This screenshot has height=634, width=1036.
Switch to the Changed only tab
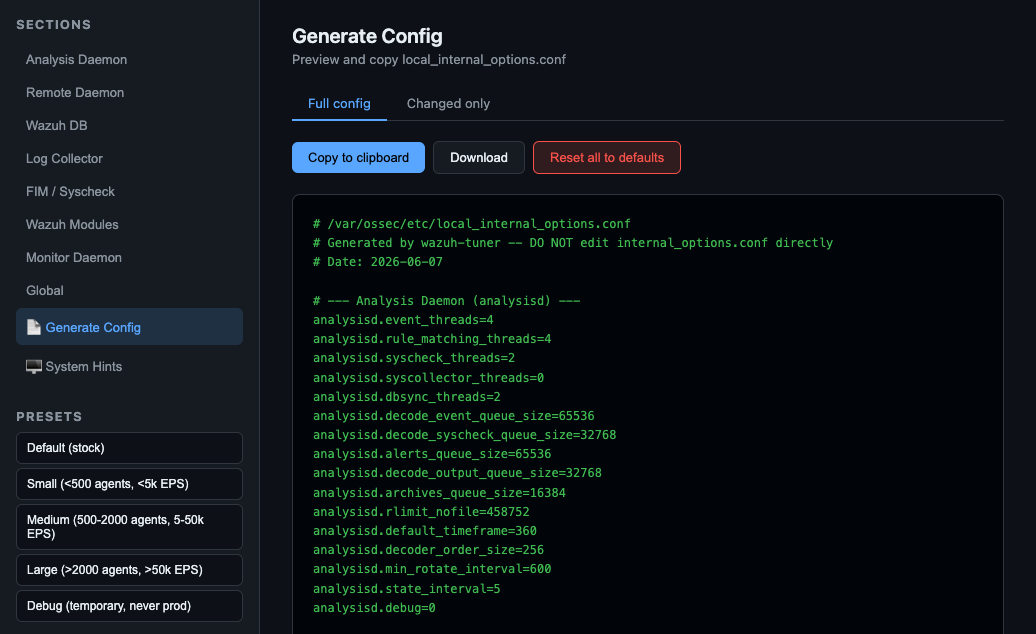click(x=448, y=104)
